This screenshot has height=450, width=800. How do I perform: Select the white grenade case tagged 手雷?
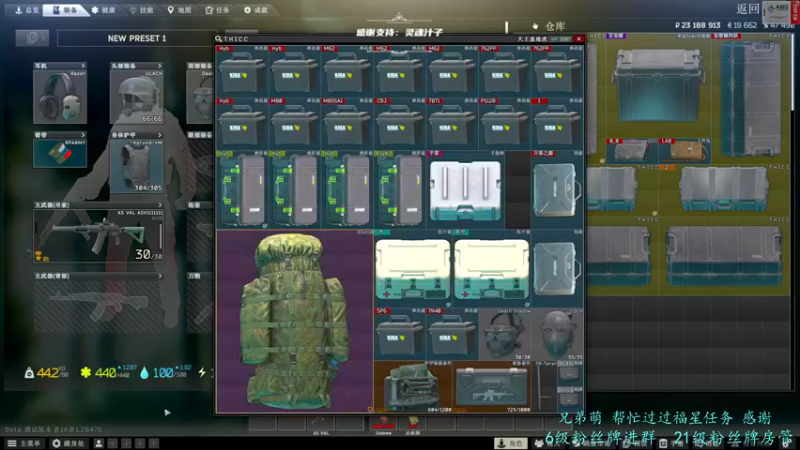465,189
